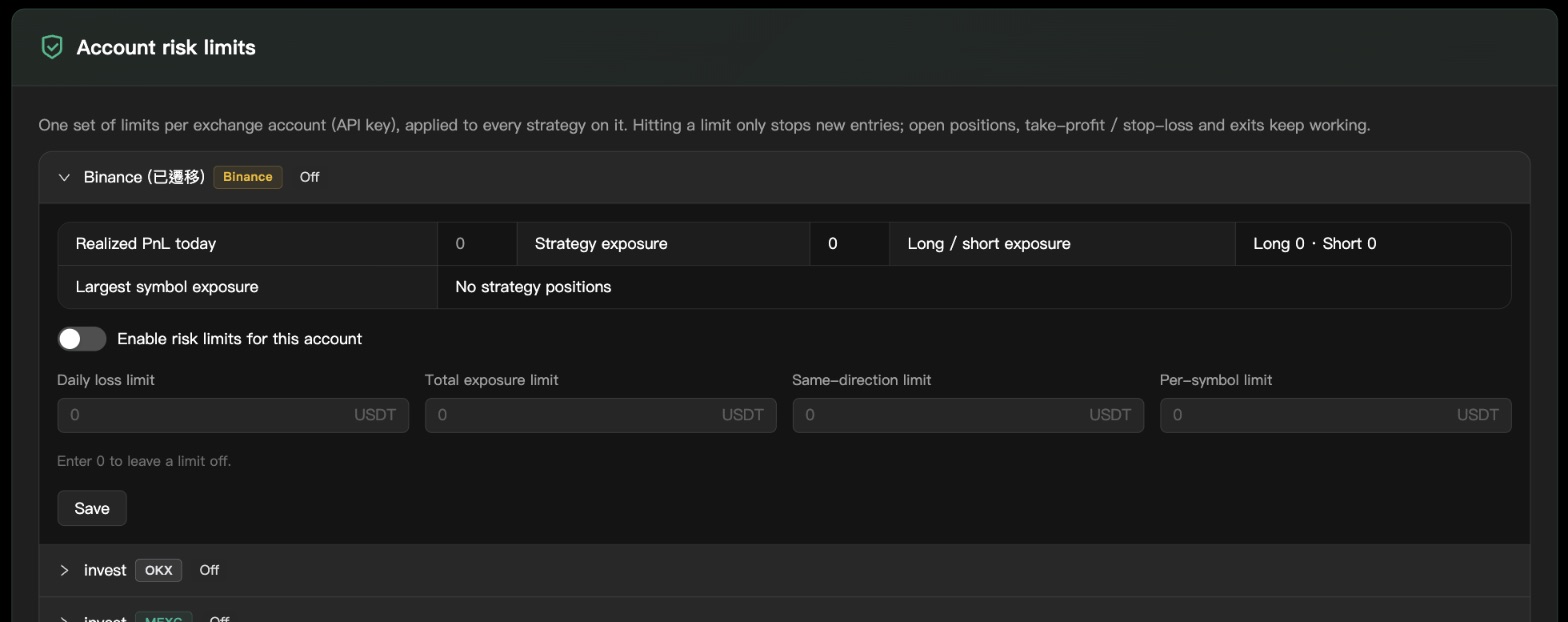1568x622 pixels.
Task: Click the Realized PnL today label
Action: (x=146, y=244)
